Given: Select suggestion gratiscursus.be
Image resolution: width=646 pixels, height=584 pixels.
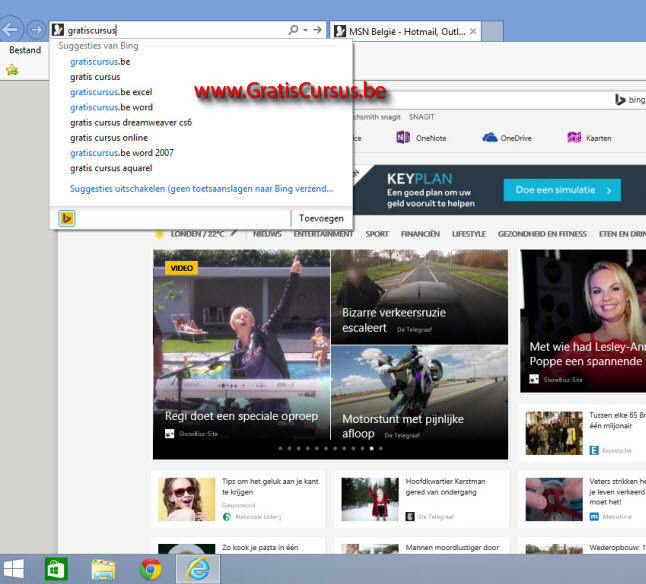Looking at the screenshot, I should pos(100,62).
